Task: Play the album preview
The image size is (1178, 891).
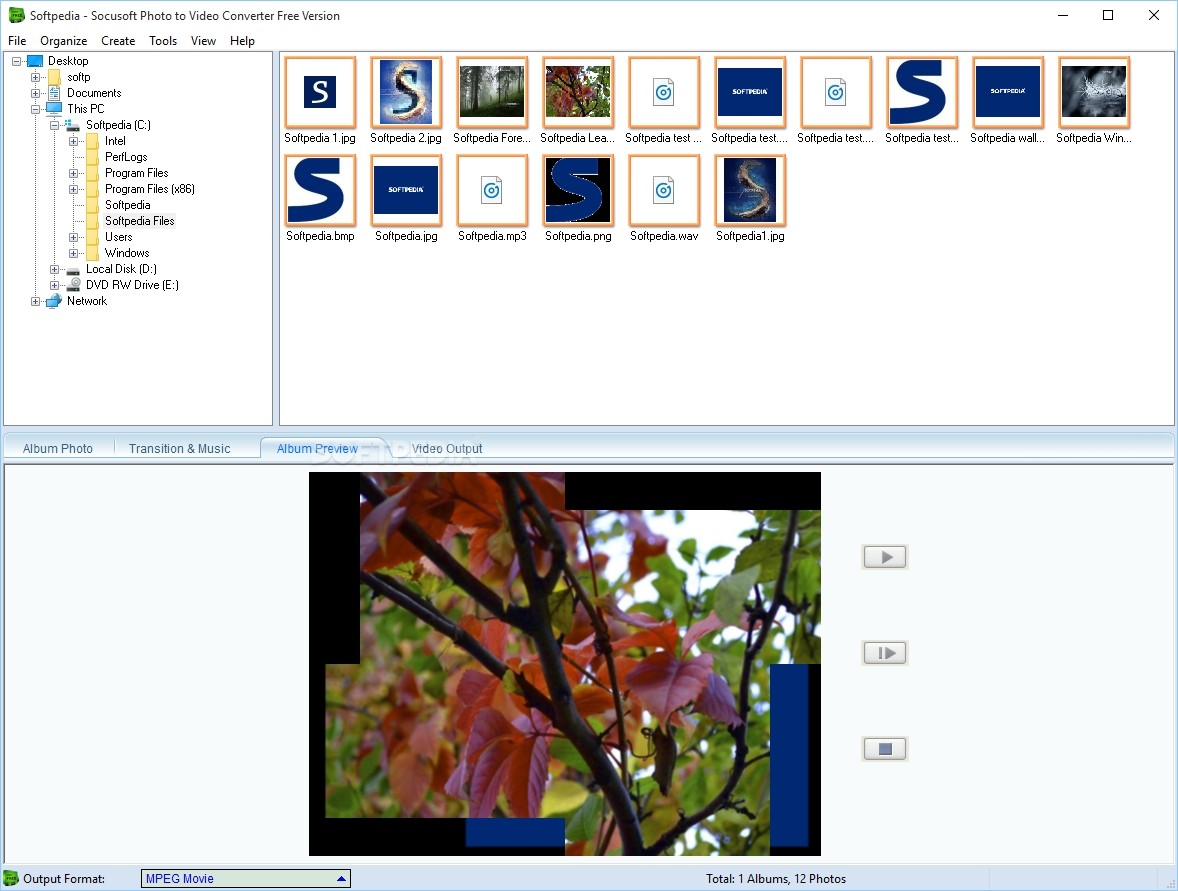Action: point(884,557)
